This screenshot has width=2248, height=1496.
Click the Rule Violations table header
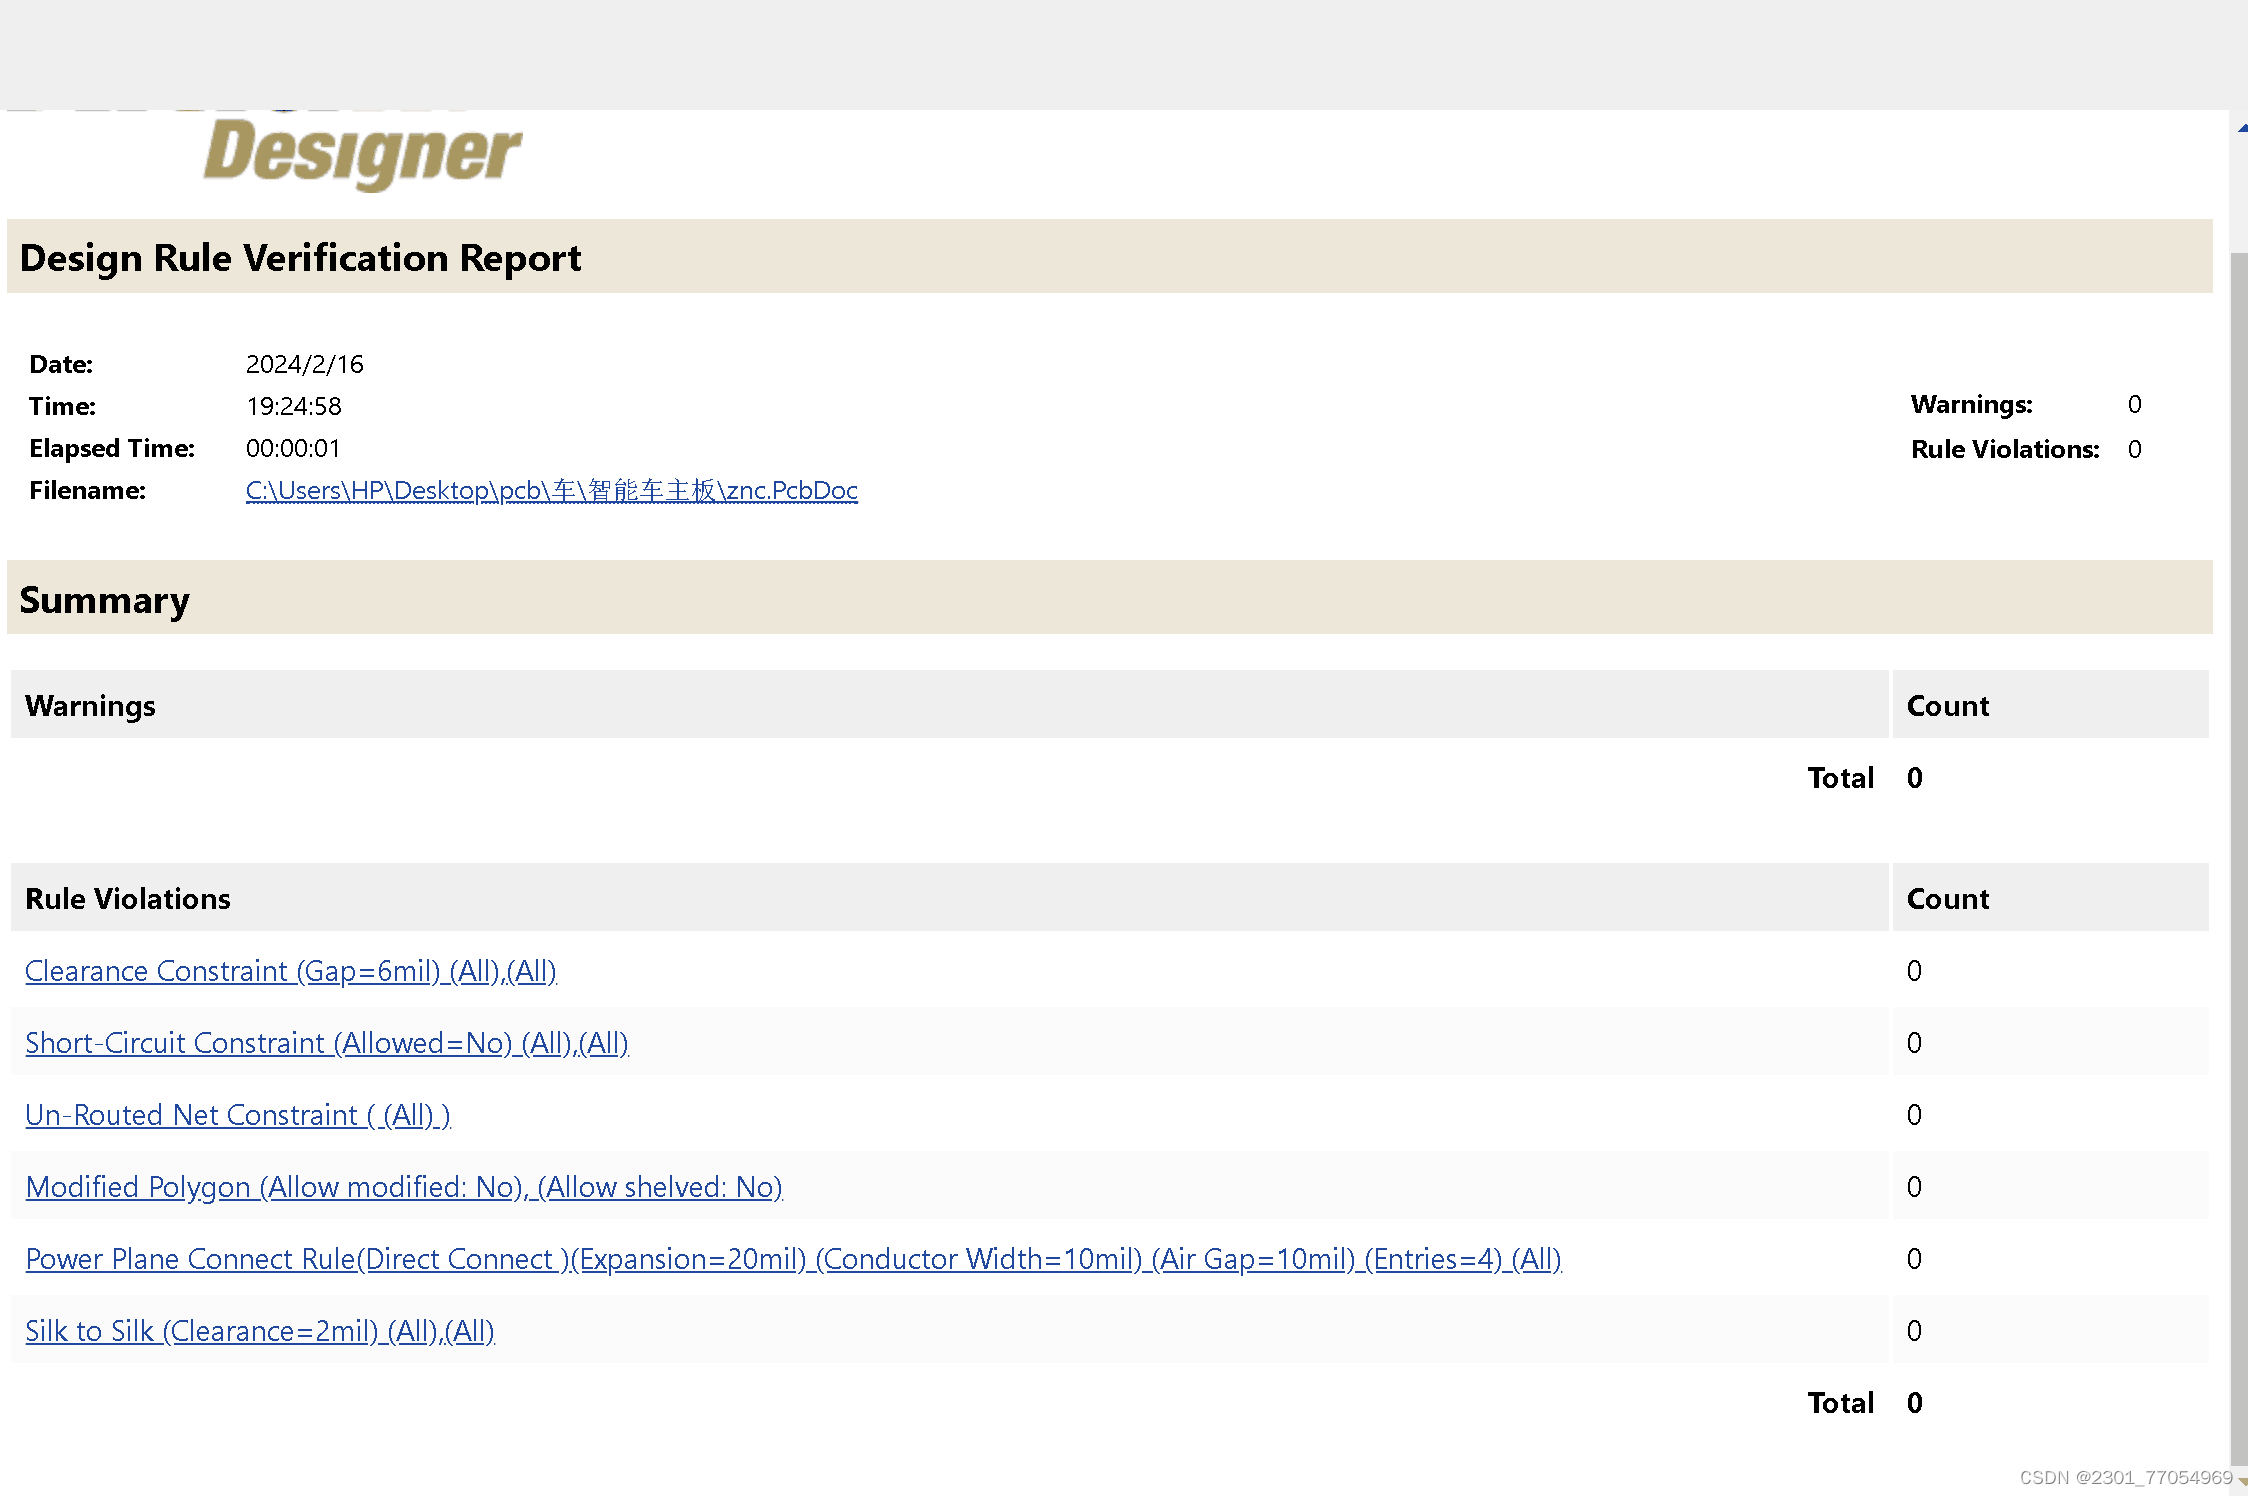tap(127, 899)
